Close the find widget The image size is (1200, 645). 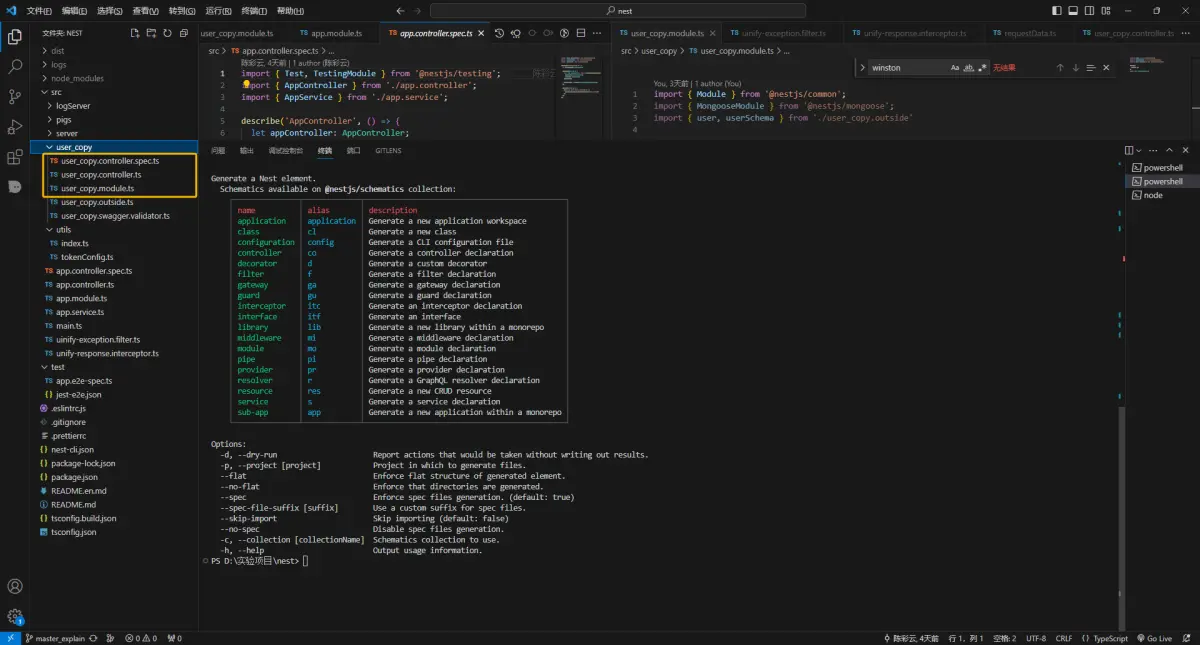click(x=1106, y=68)
